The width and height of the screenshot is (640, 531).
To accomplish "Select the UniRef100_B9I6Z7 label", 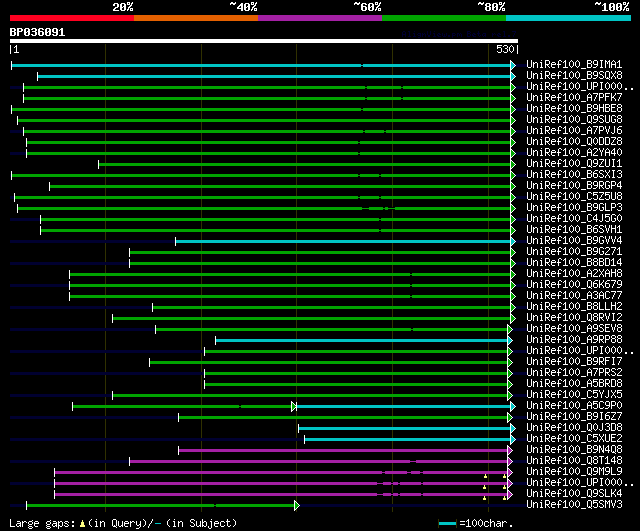I will coord(574,417).
